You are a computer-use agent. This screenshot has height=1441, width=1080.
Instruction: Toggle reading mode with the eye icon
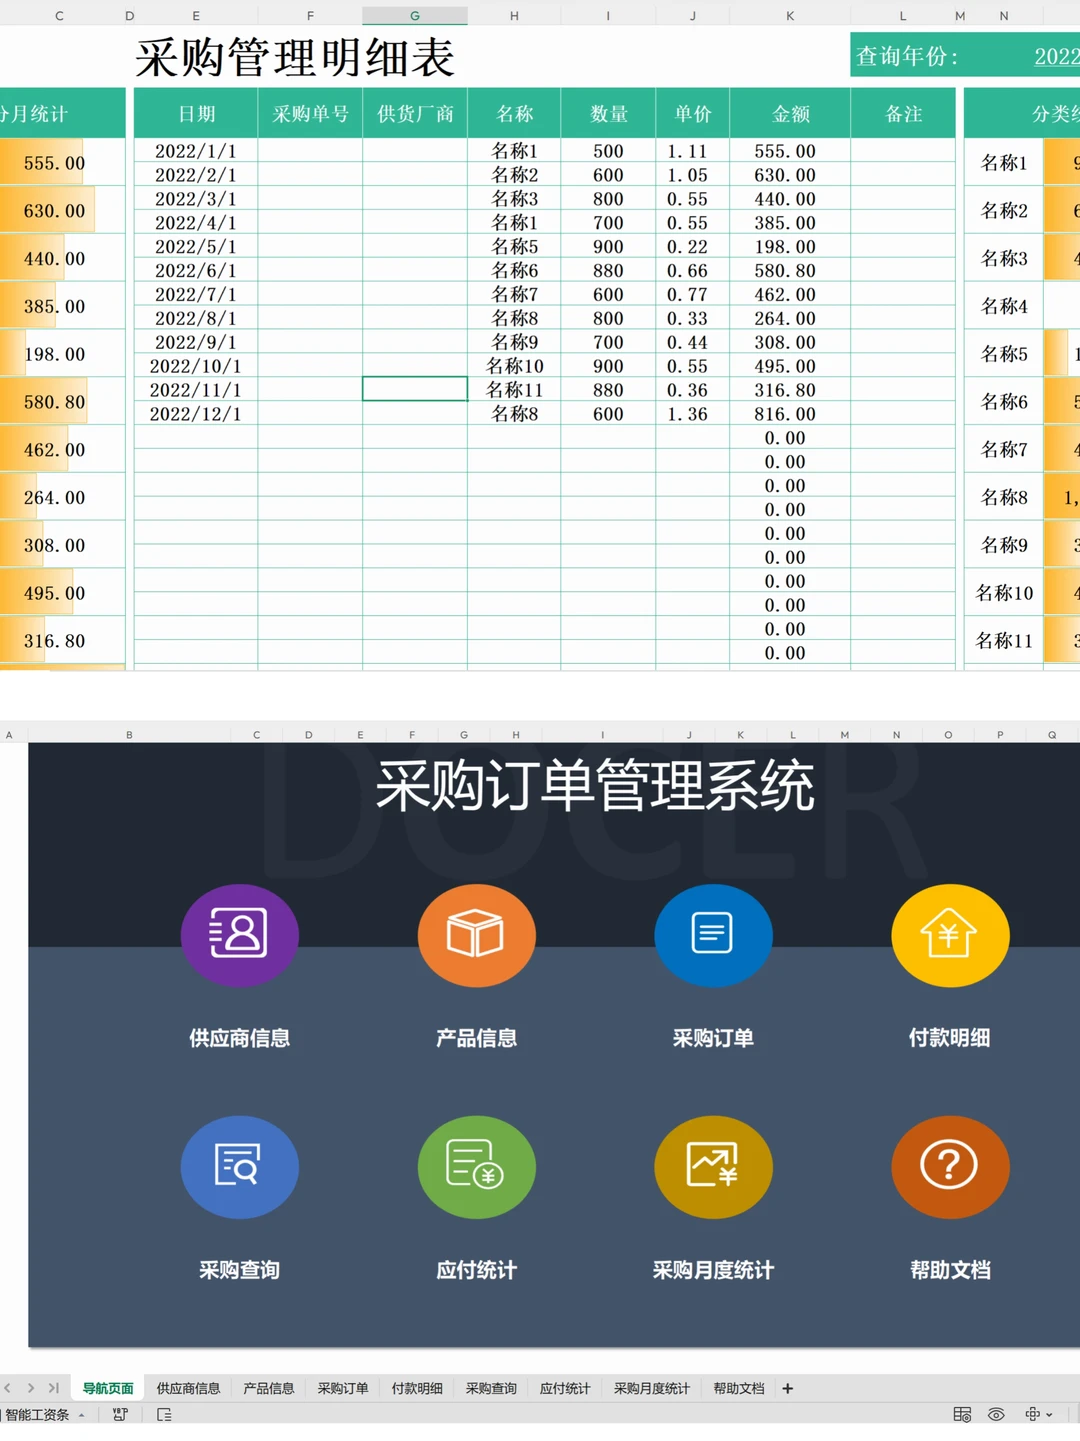tap(995, 1414)
